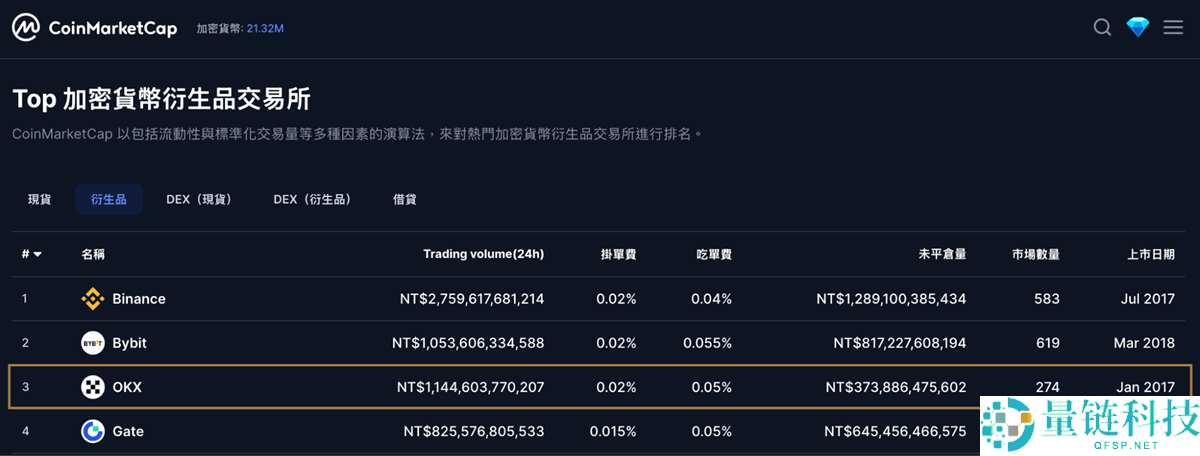This screenshot has width=1200, height=456.
Task: Click the 加密貨幣 21.32M link
Action: pos(241,28)
